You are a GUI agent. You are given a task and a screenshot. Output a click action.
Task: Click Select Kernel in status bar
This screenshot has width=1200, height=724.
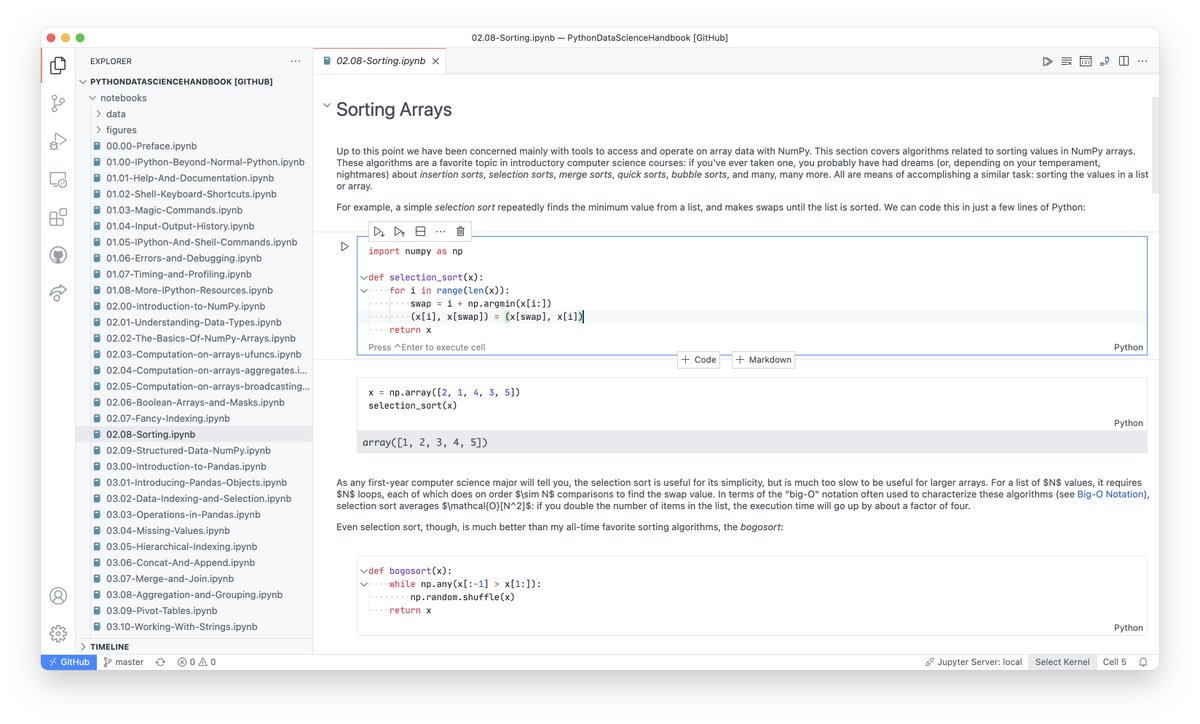pyautogui.click(x=1060, y=662)
